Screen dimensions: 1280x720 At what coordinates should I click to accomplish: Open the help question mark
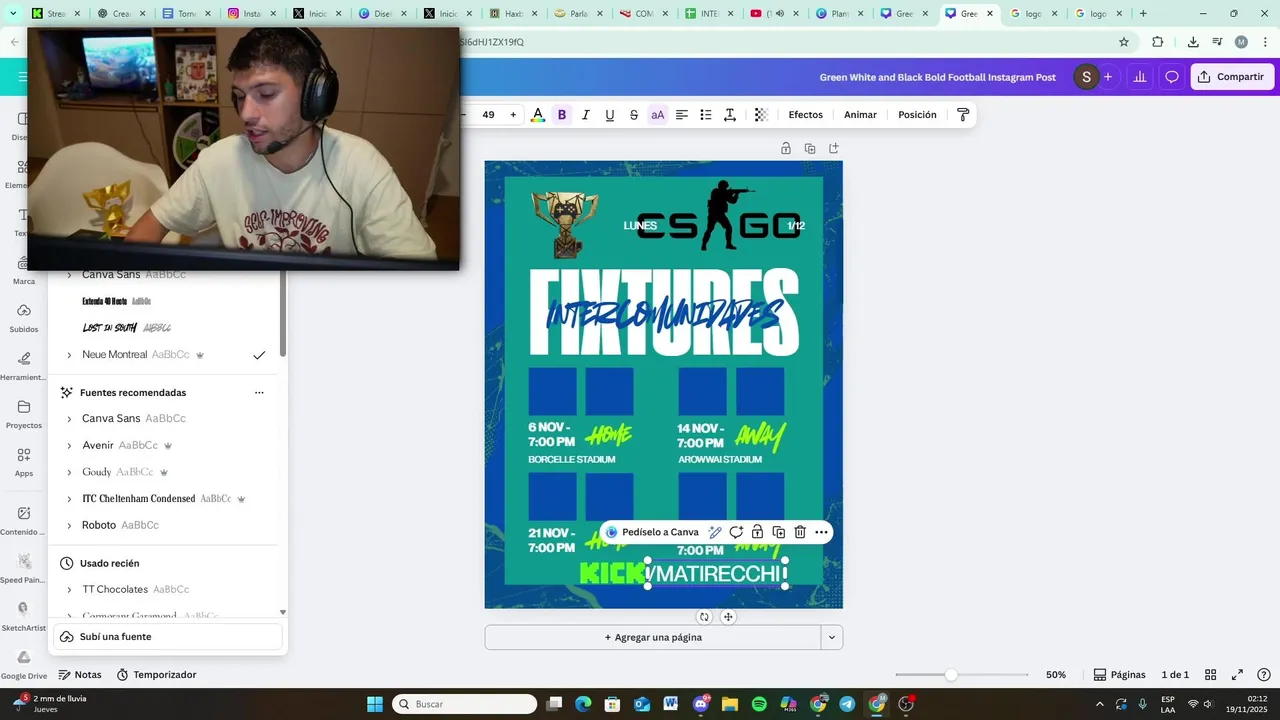pyautogui.click(x=1264, y=675)
